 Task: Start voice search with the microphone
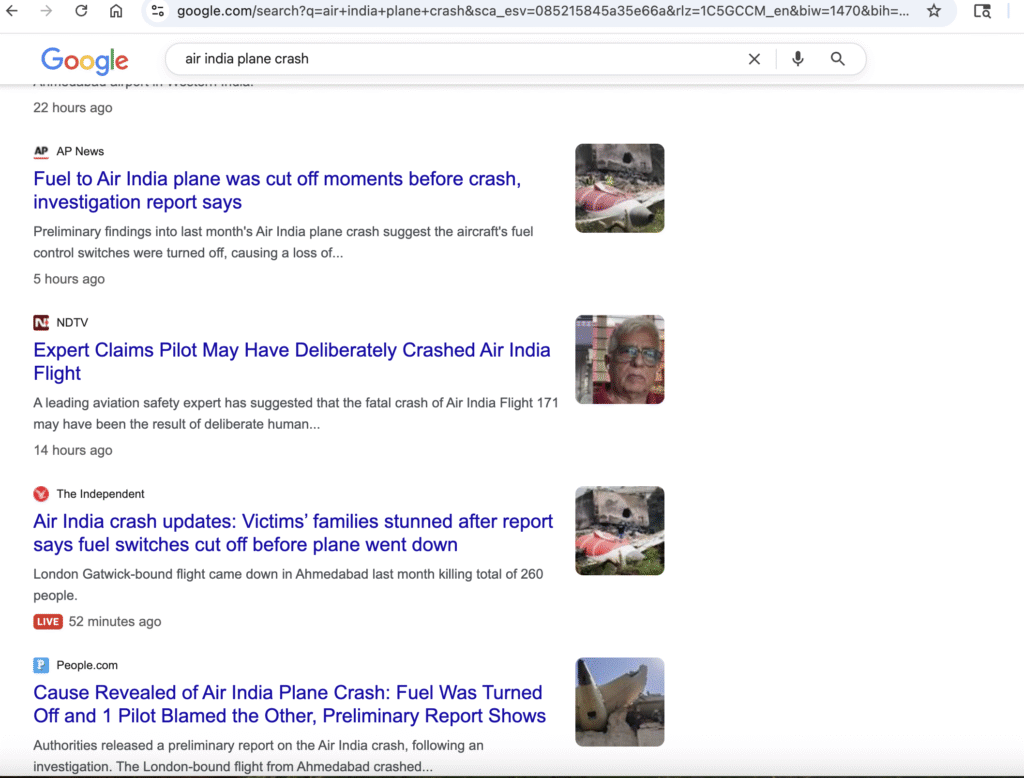[797, 59]
